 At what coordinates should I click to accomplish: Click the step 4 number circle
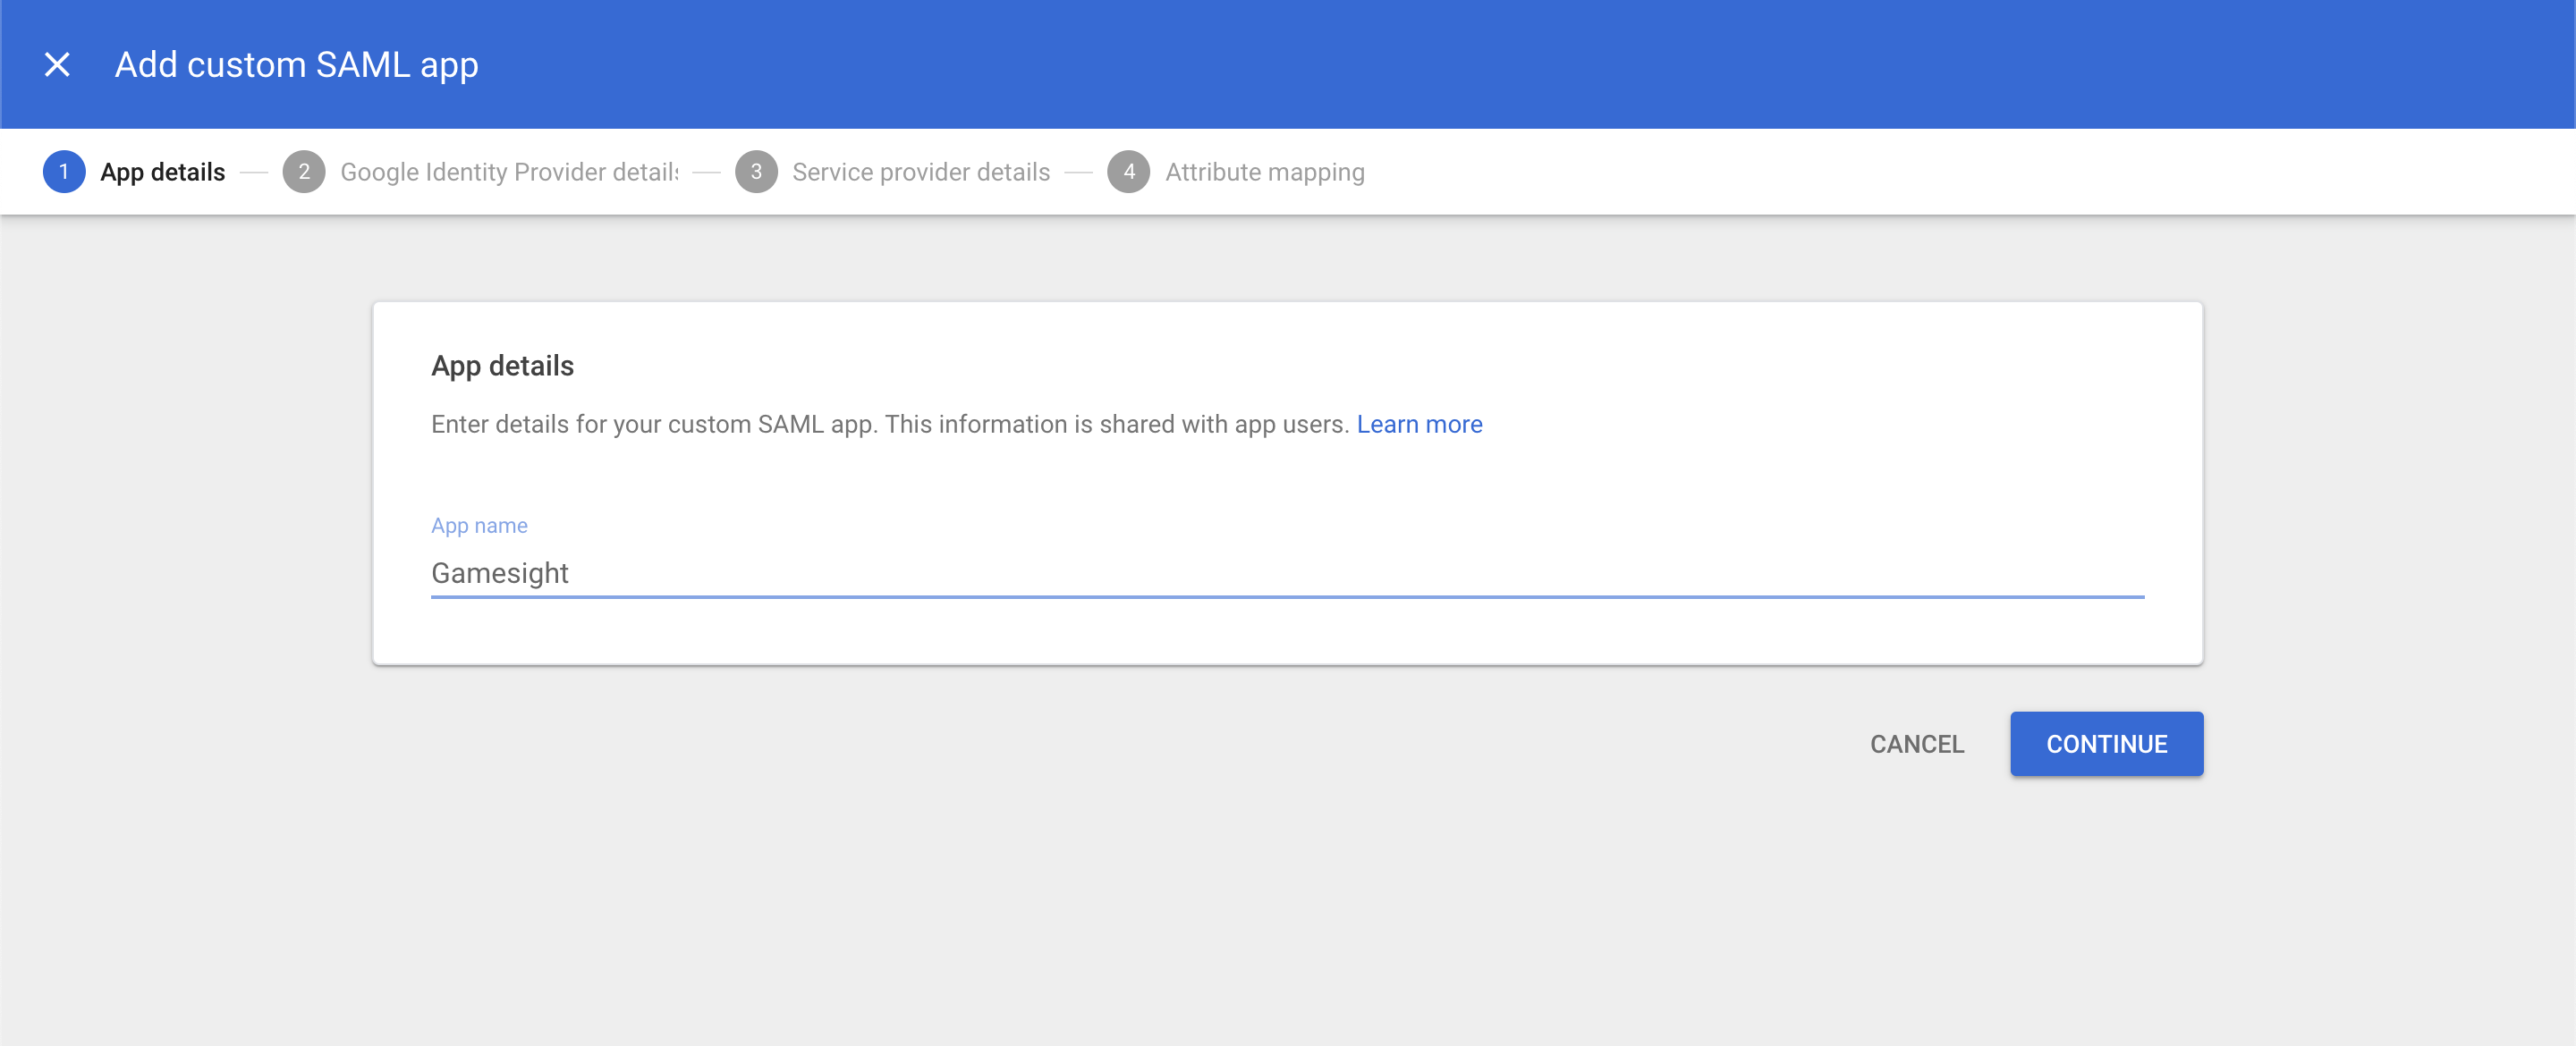coord(1129,172)
